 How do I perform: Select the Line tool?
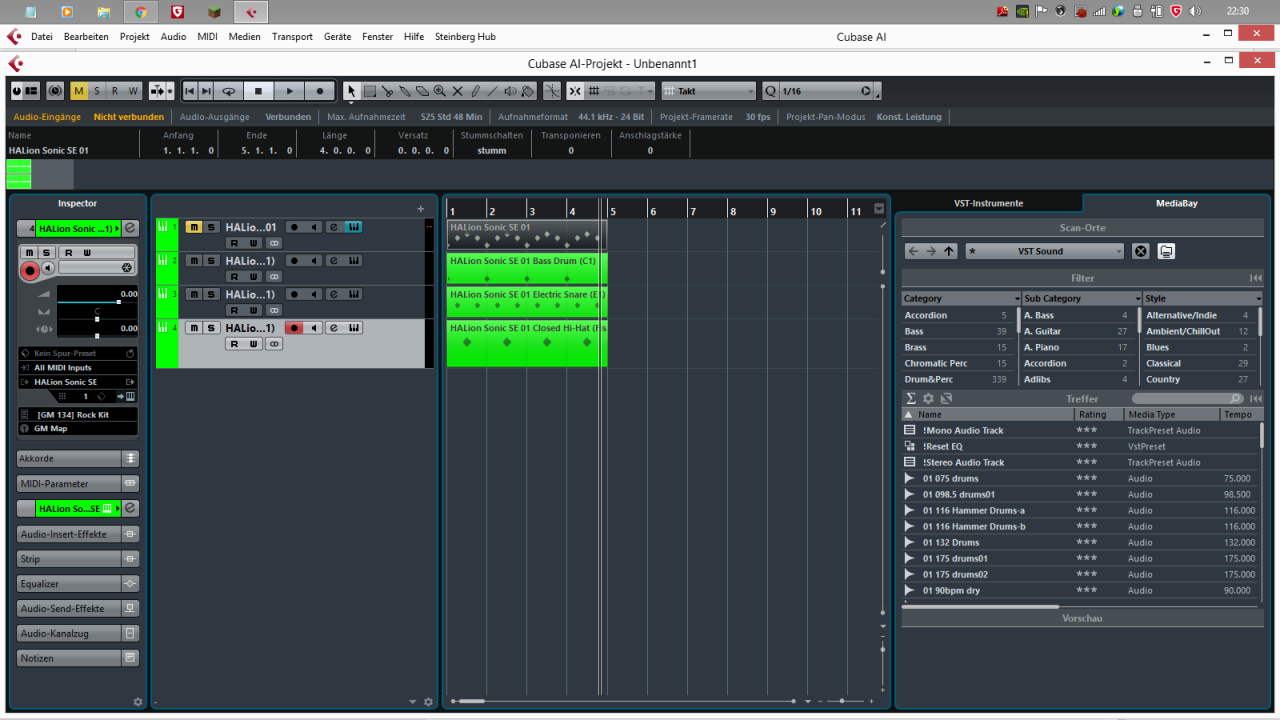[x=493, y=91]
